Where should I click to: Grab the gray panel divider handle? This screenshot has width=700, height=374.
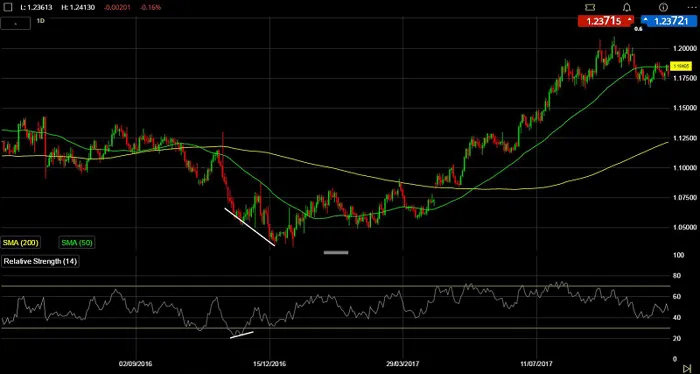point(336,252)
